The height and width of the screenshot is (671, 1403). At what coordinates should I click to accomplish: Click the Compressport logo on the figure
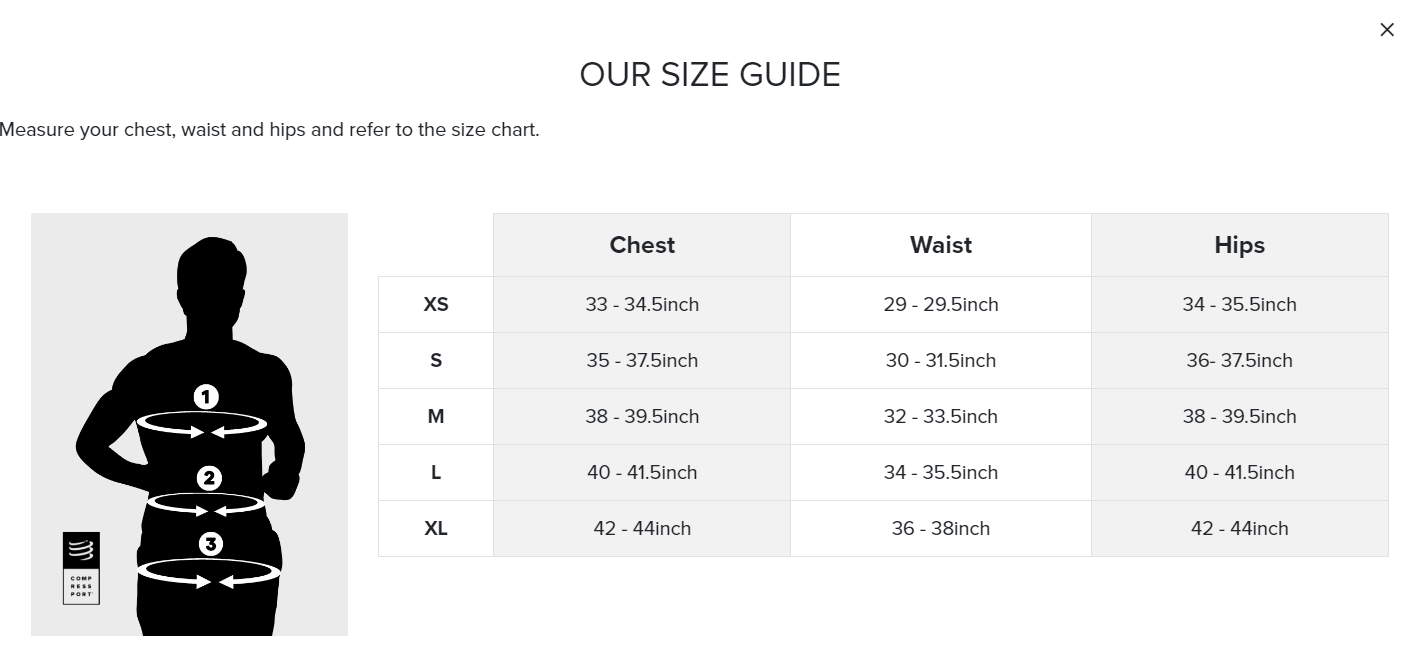(81, 567)
